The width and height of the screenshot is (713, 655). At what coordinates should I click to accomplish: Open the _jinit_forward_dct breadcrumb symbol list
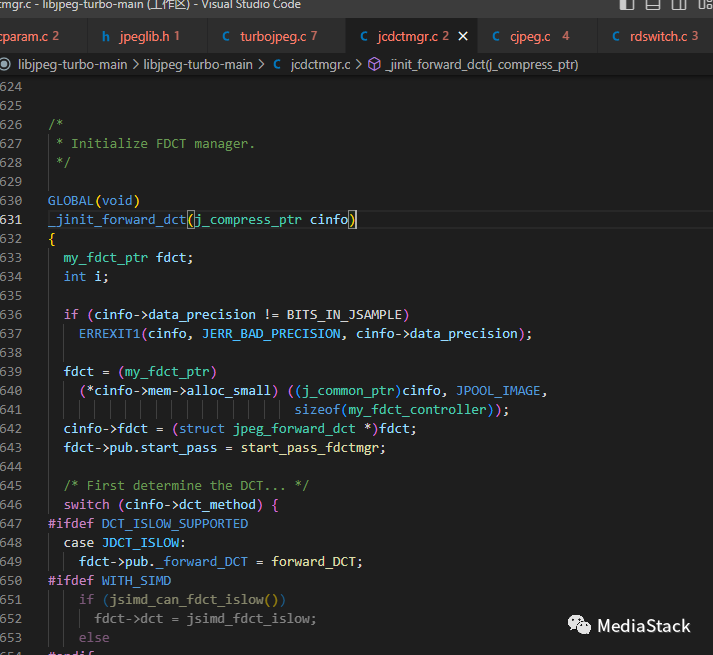pos(481,64)
